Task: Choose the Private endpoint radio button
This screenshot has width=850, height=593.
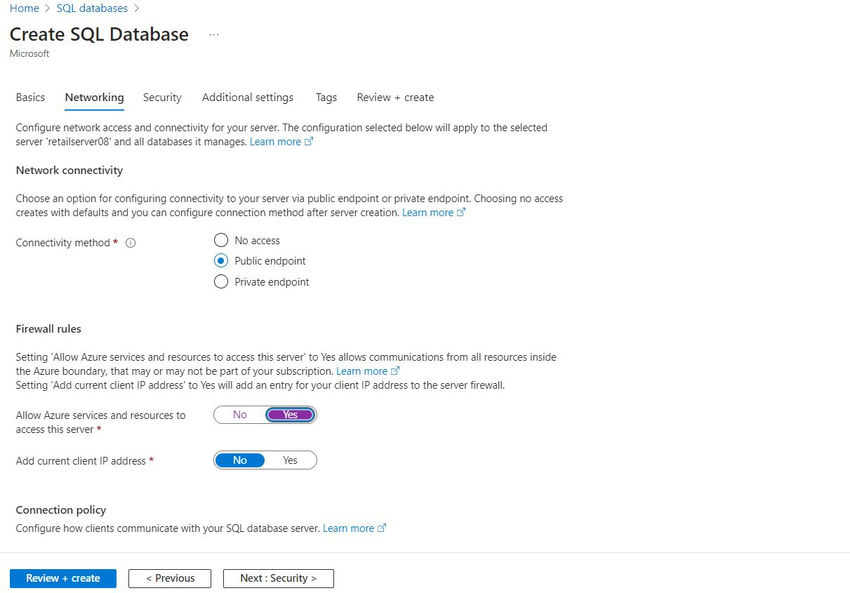Action: [x=221, y=282]
